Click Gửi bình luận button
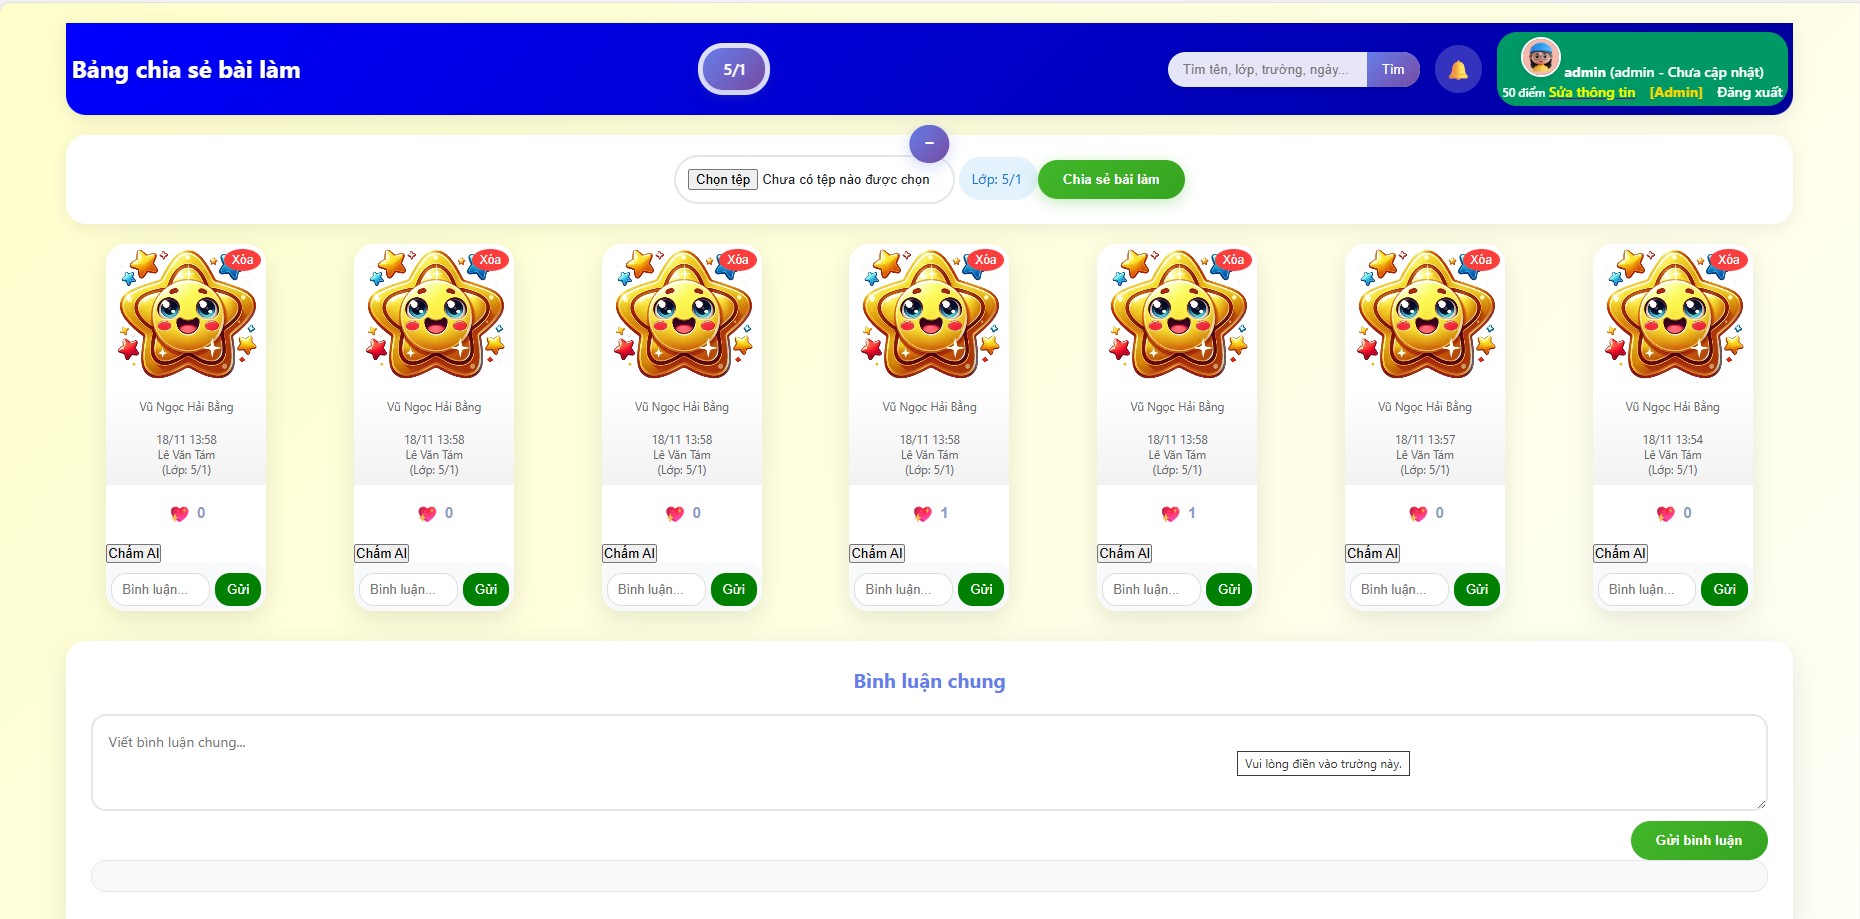This screenshot has height=919, width=1860. click(x=1698, y=840)
